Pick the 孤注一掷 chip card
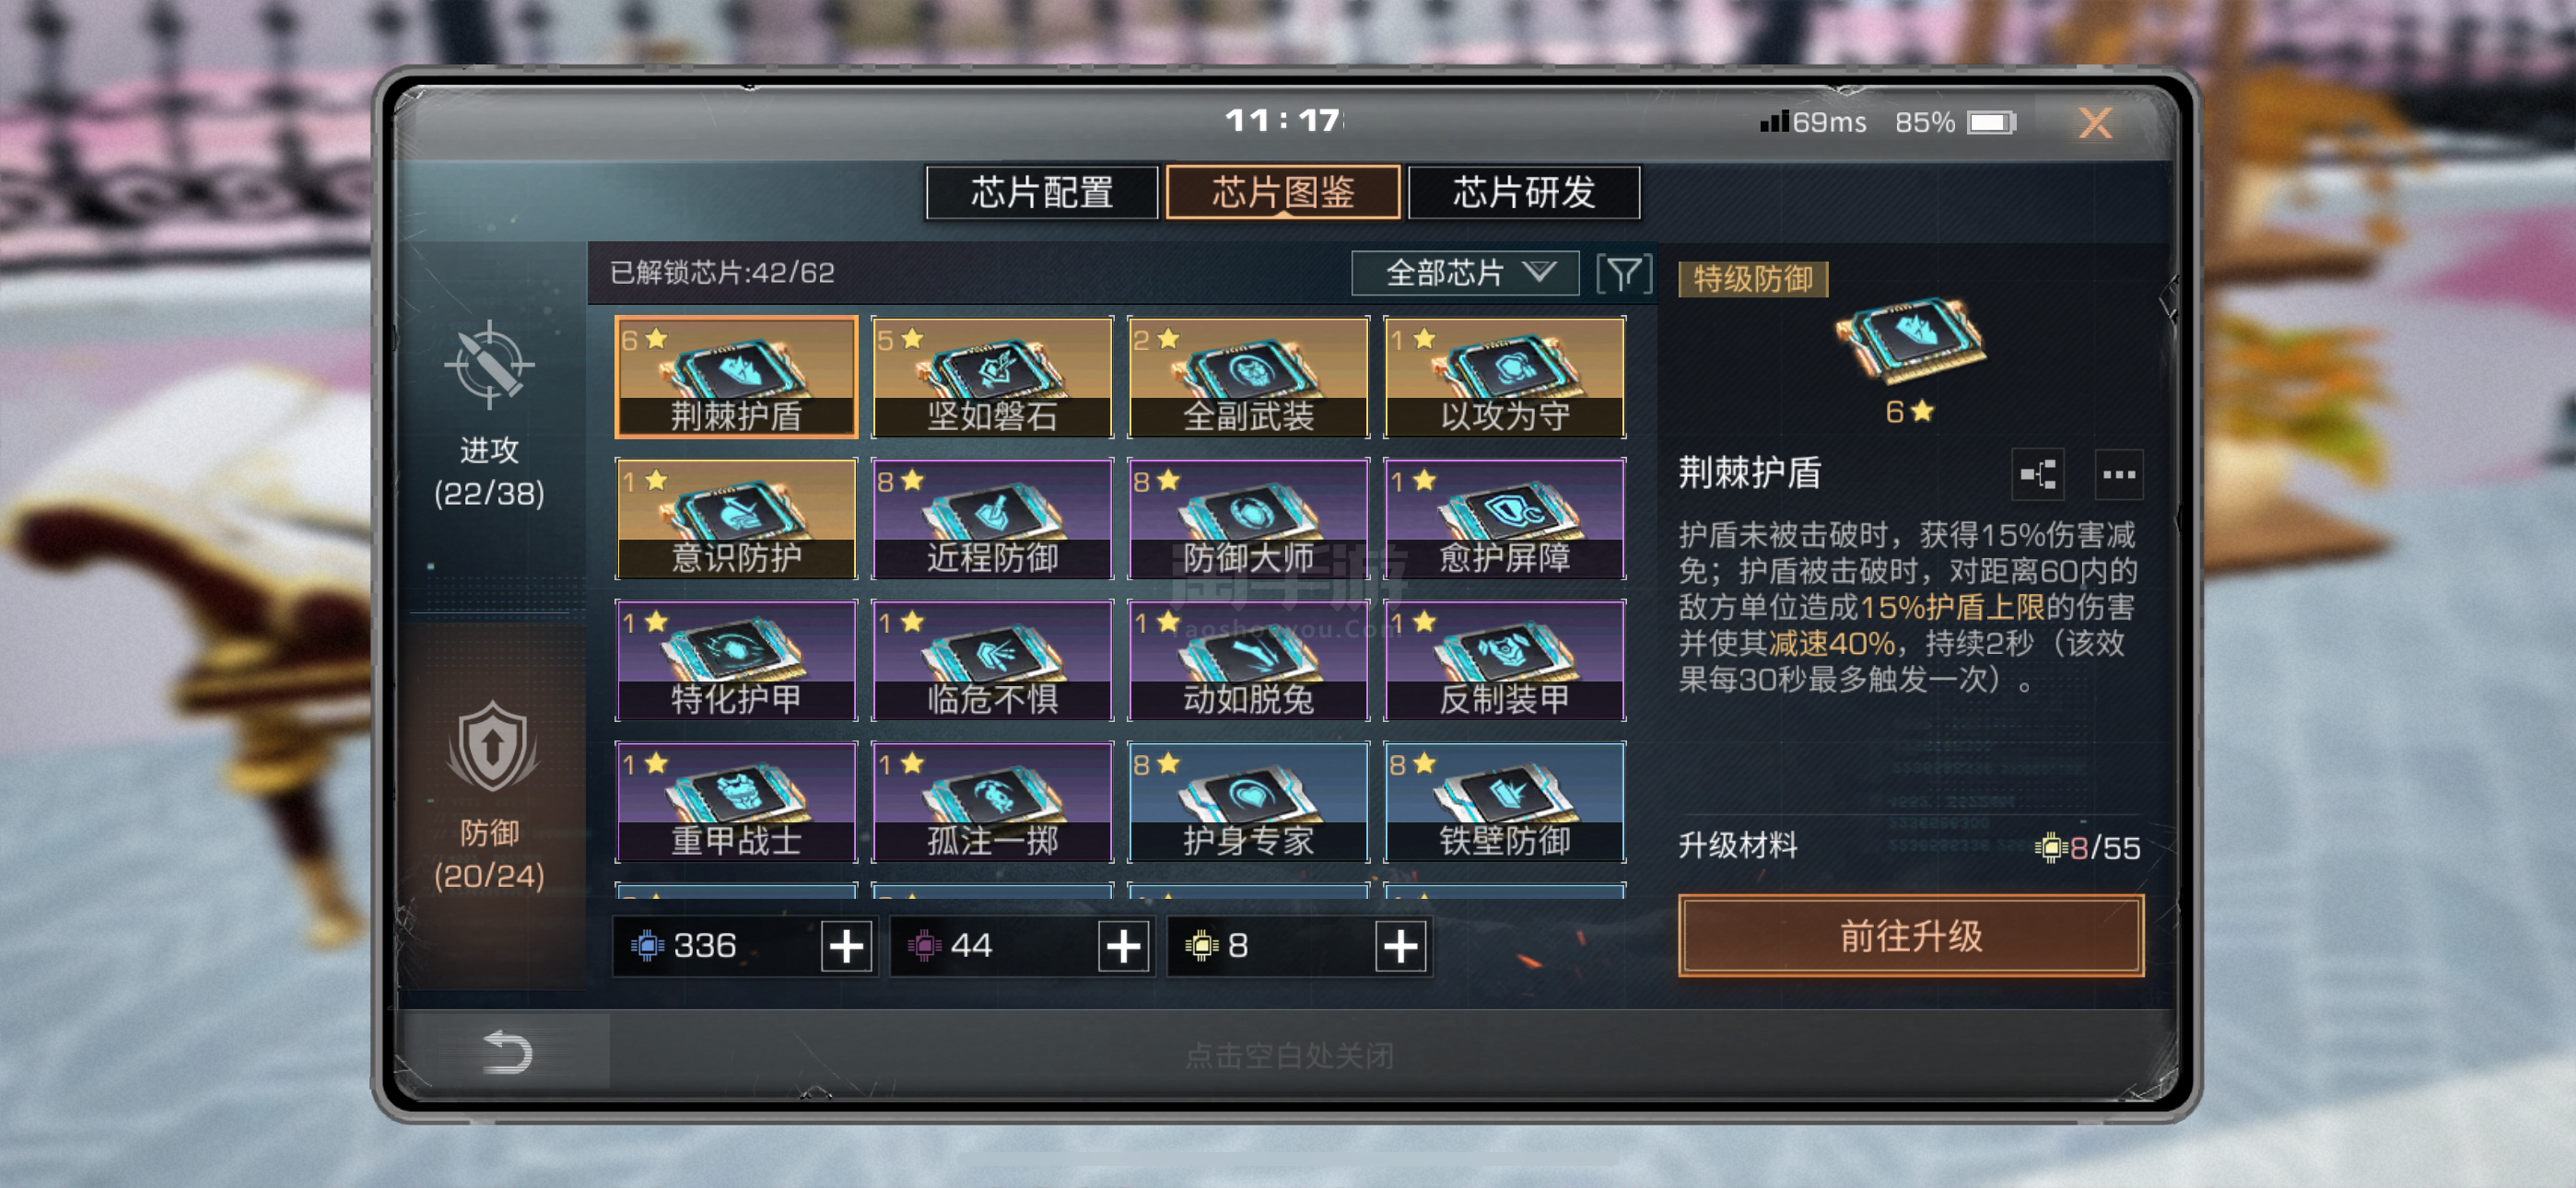 point(992,802)
